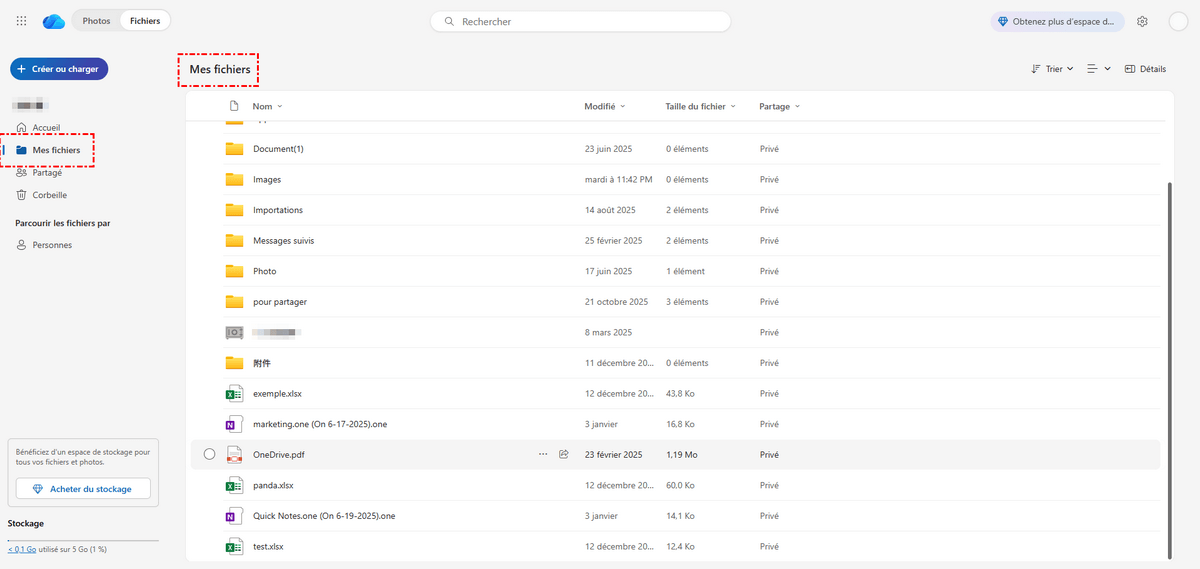The image size is (1200, 569).
Task: Click the Créer ou charger button
Action: (x=59, y=69)
